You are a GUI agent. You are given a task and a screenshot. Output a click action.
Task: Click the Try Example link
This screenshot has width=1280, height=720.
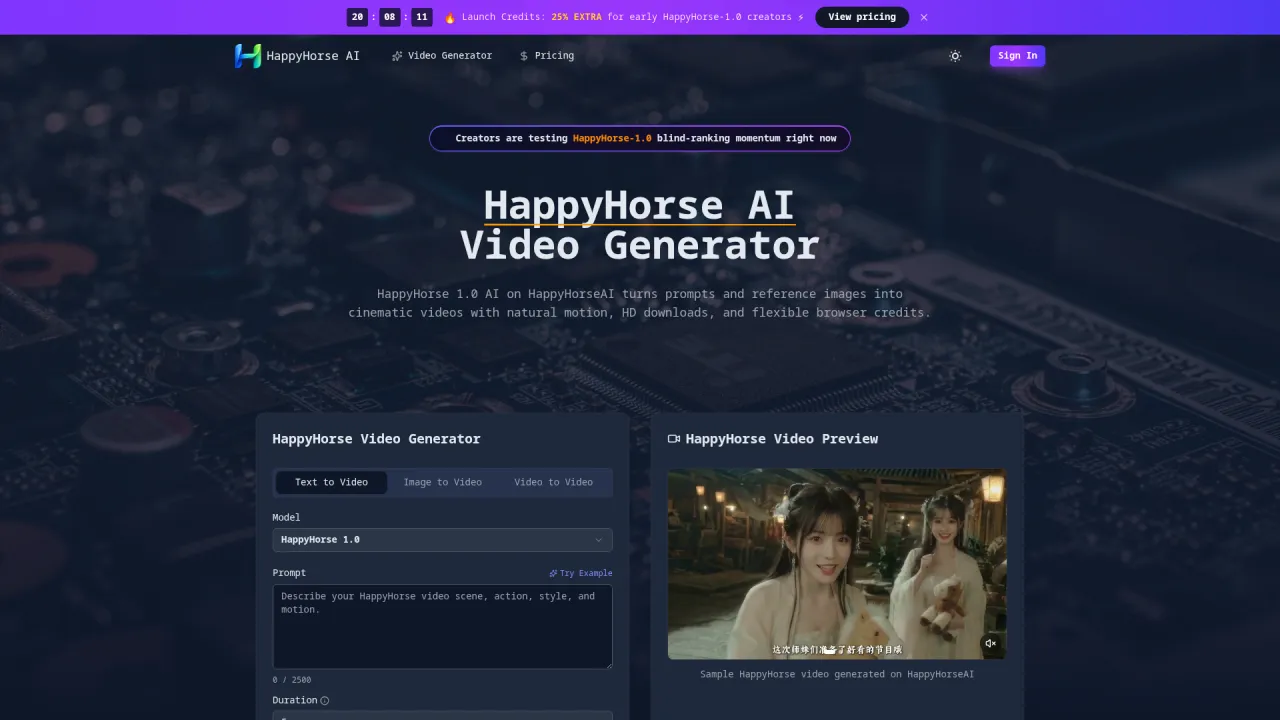[581, 573]
